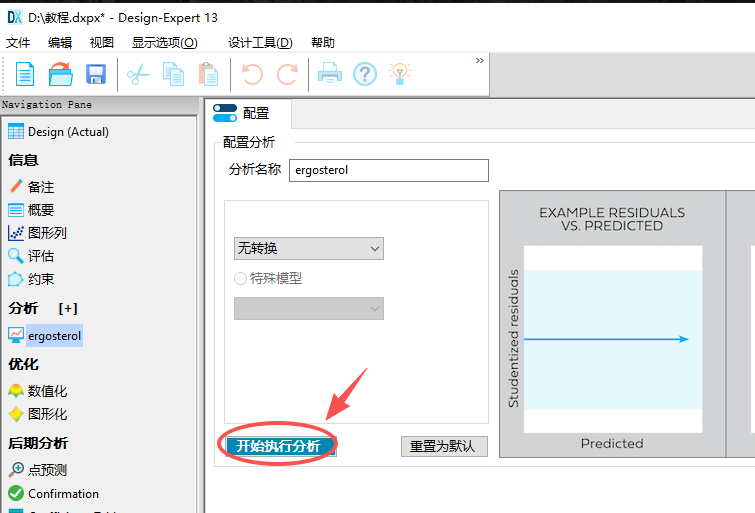Click the 分析名称 text field
The image size is (755, 513).
point(388,170)
